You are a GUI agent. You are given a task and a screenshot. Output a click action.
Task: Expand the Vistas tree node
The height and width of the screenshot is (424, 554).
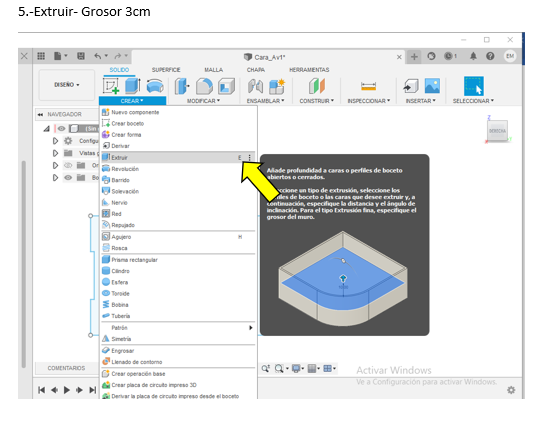[x=55, y=153]
